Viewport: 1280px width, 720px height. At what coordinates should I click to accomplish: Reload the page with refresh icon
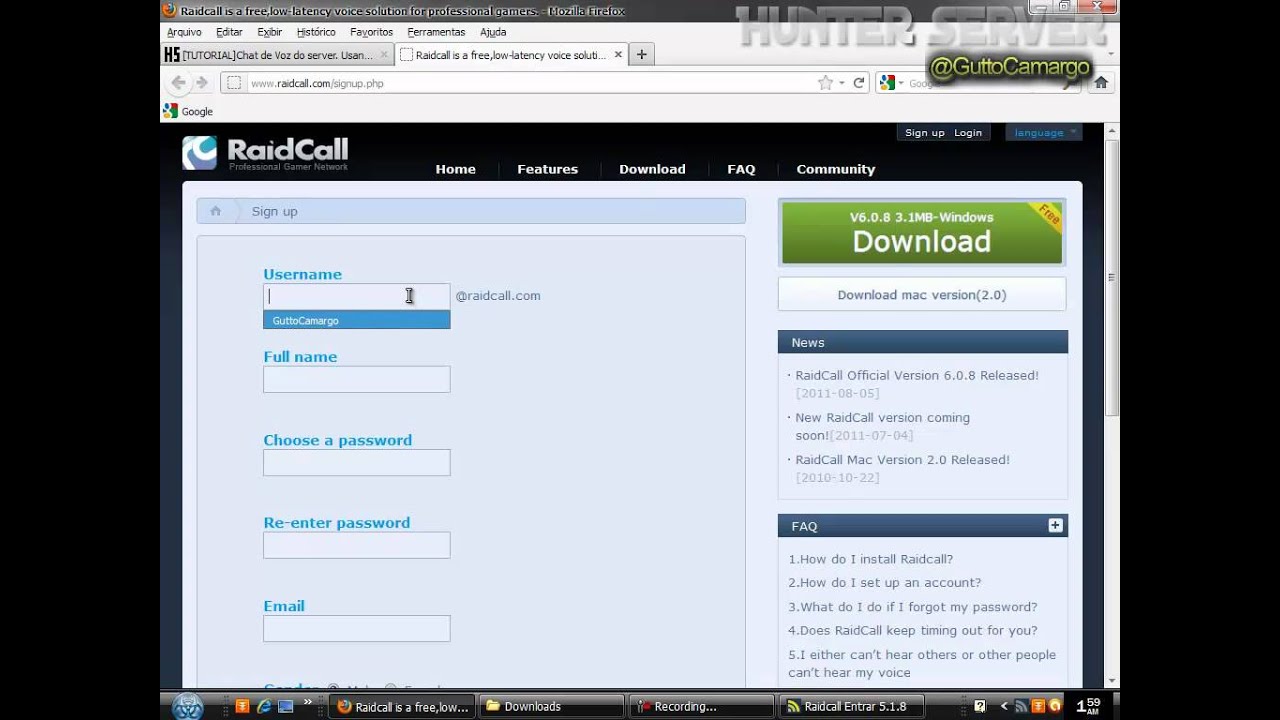(x=858, y=83)
